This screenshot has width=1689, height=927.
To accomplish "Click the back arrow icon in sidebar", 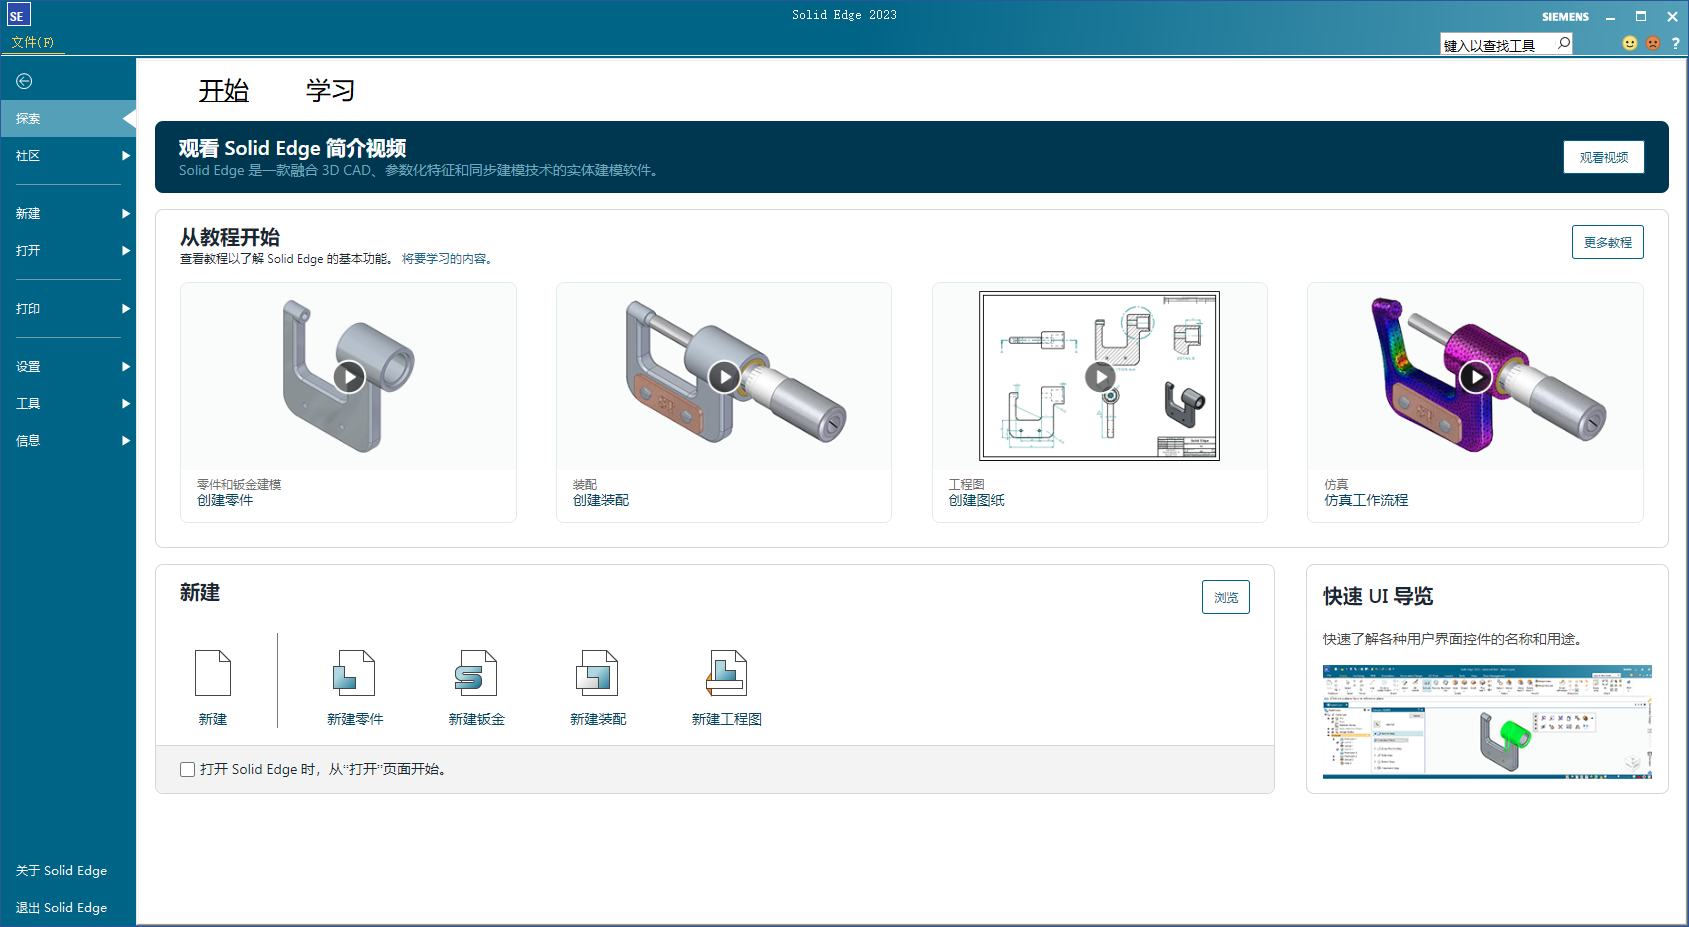I will (24, 81).
